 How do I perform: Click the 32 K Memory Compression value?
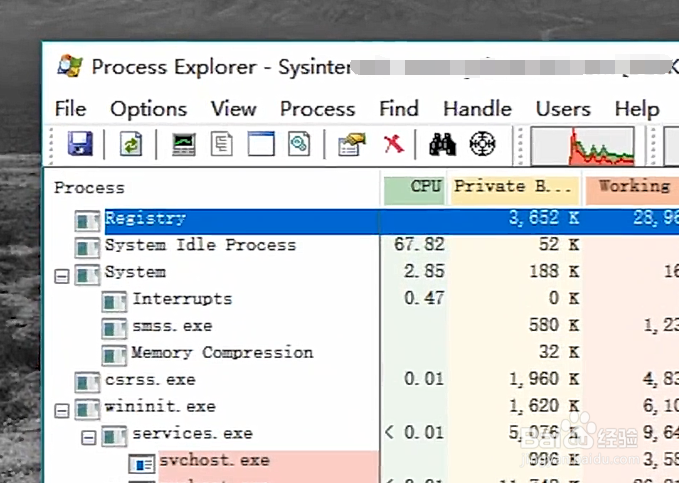pos(559,352)
